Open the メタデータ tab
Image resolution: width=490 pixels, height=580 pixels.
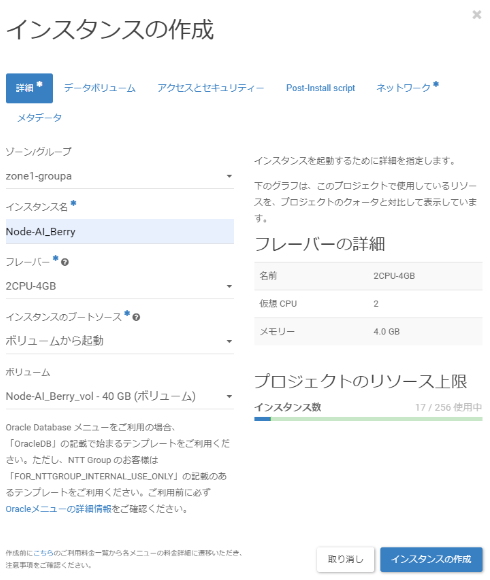(x=39, y=118)
